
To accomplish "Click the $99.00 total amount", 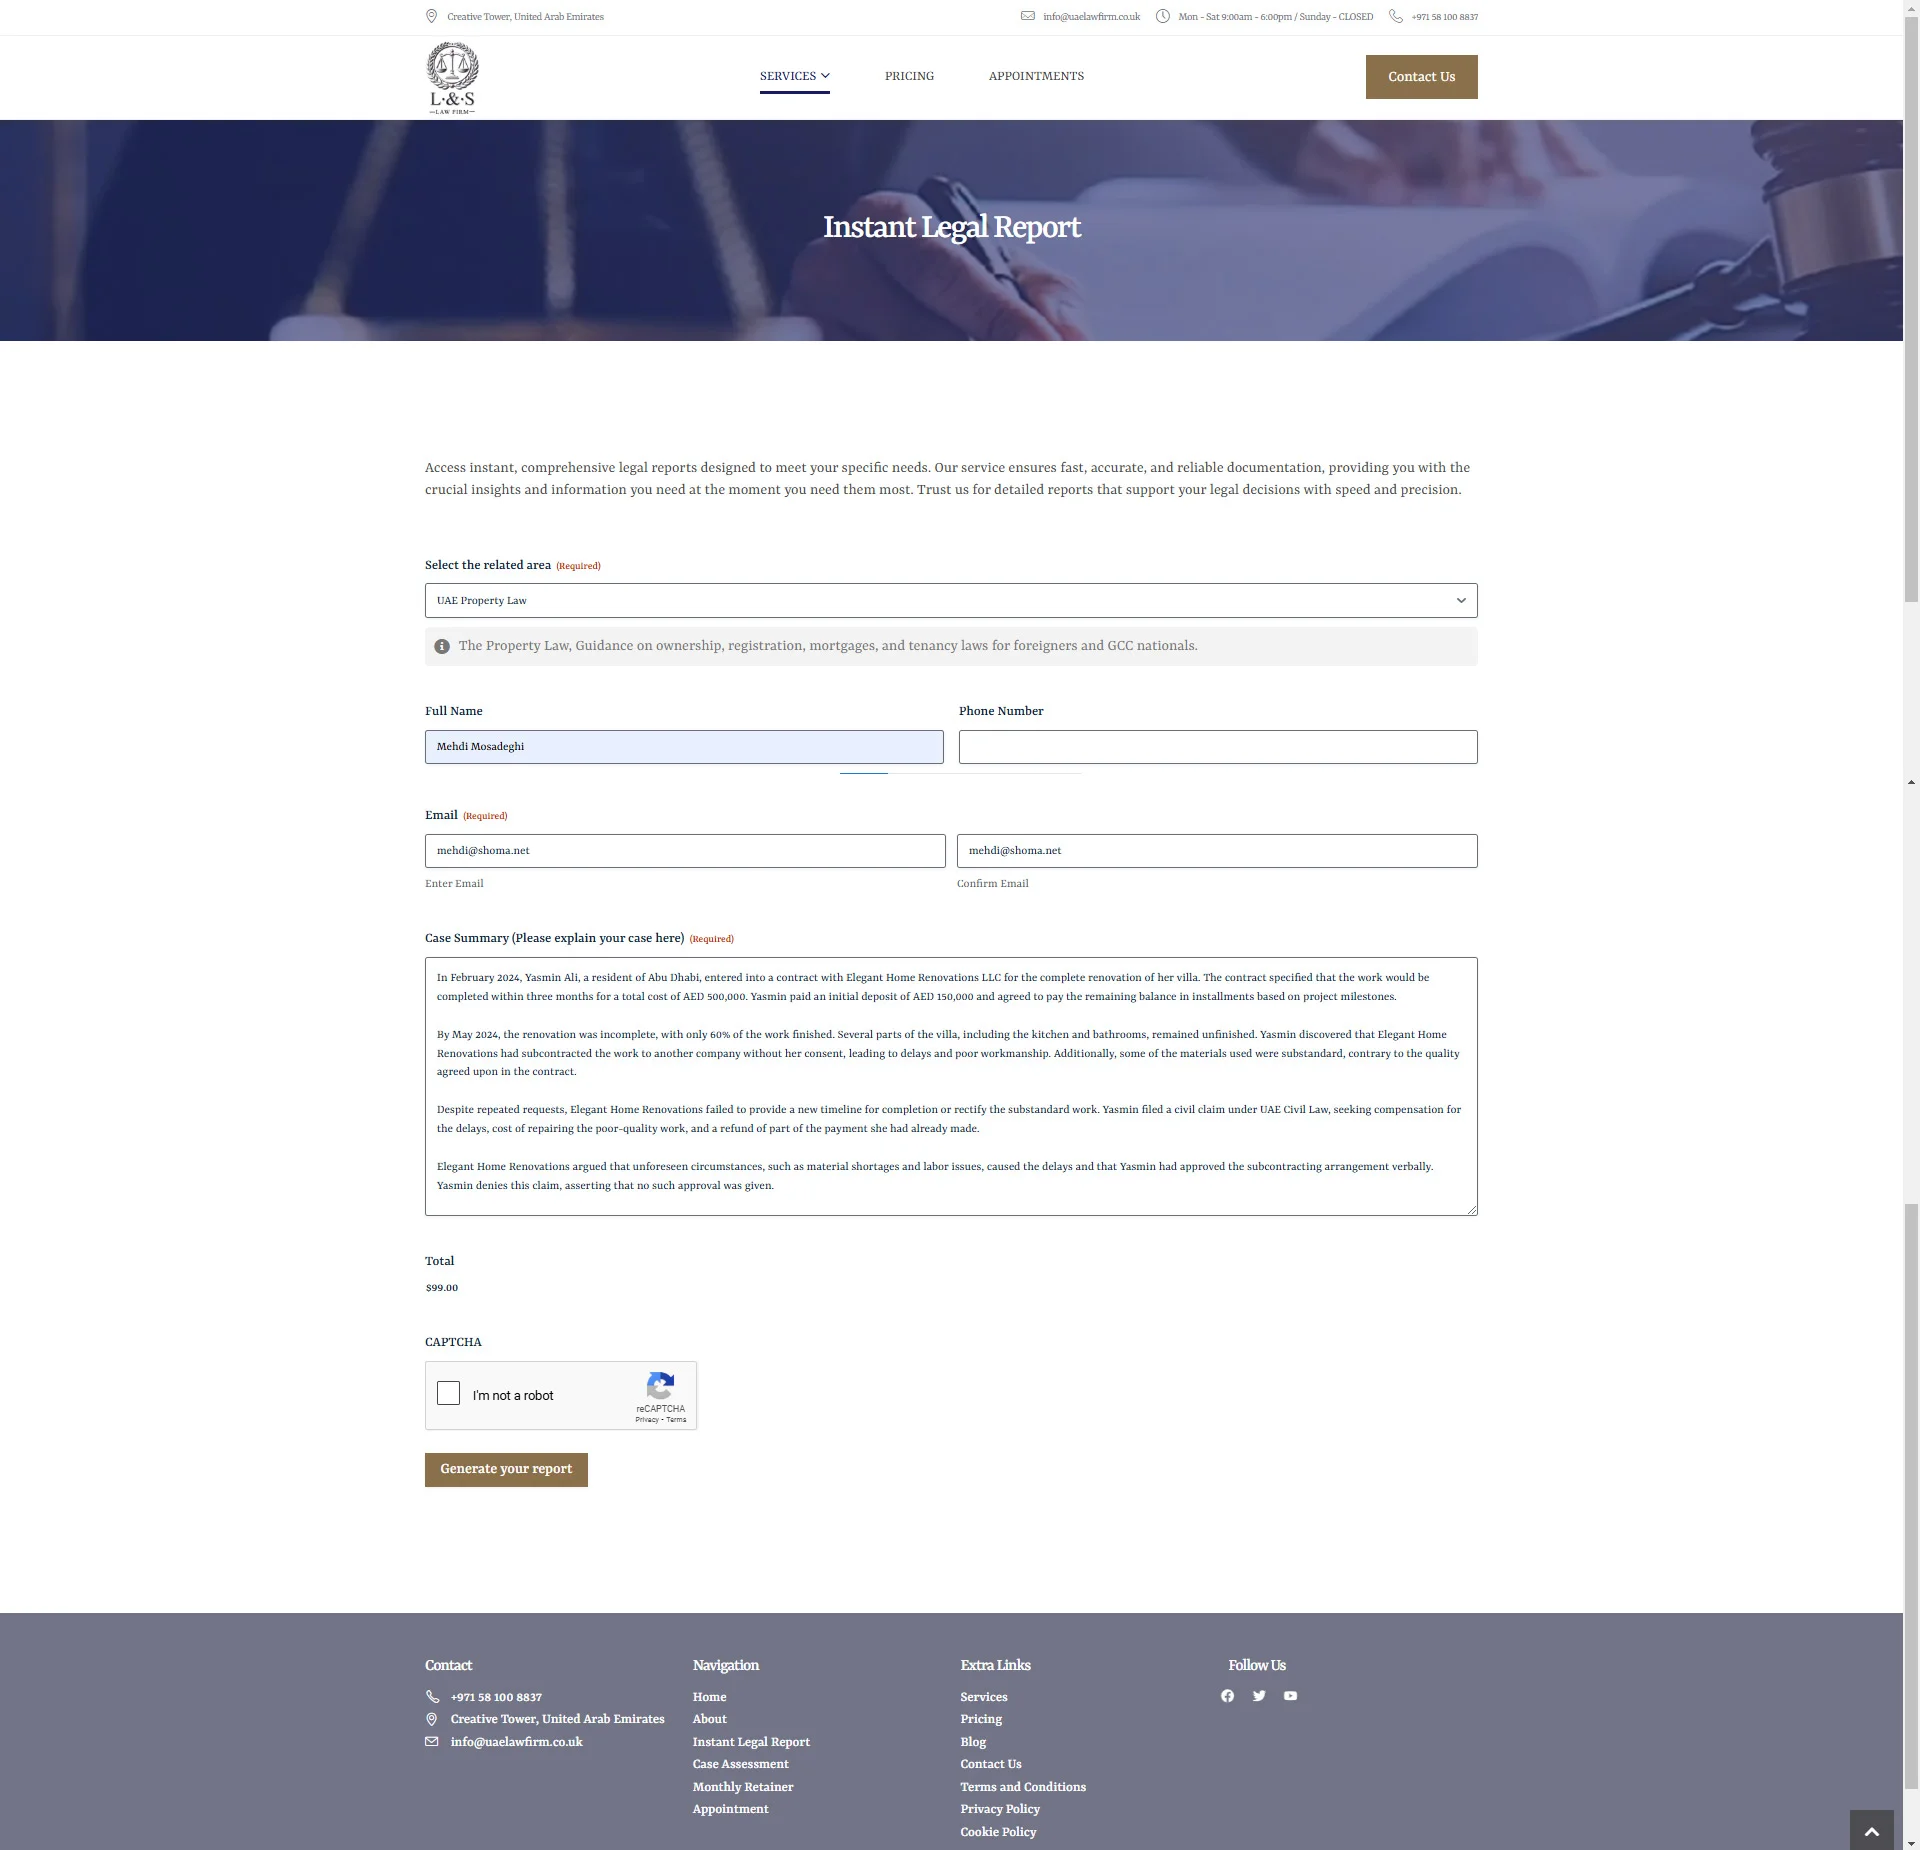I will (442, 1288).
